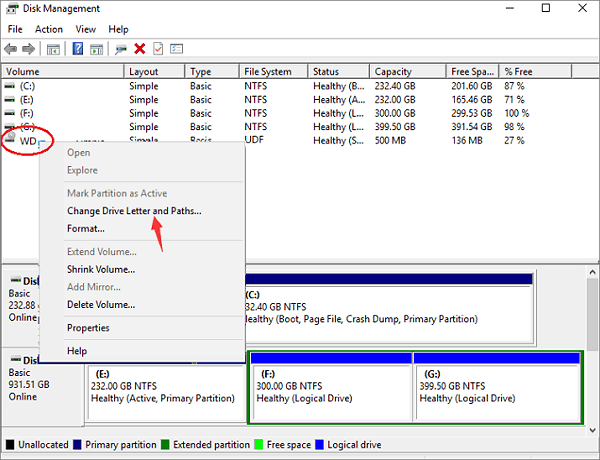Choose Format from the context menu
The image size is (600, 460).
[86, 229]
